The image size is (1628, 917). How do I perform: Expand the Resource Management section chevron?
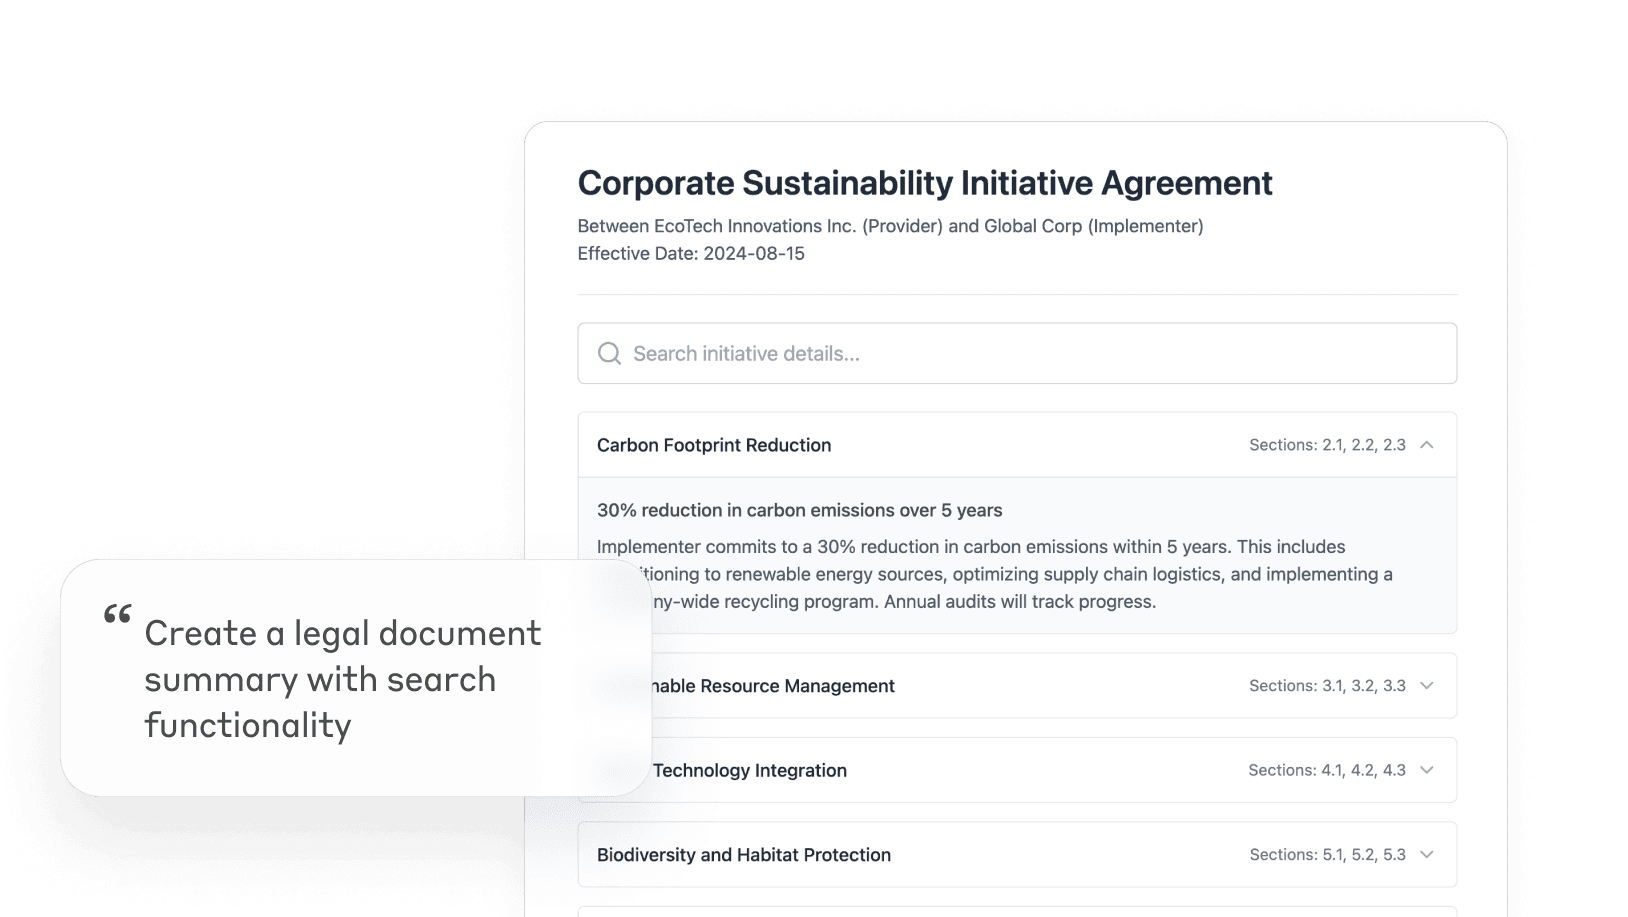tap(1426, 686)
